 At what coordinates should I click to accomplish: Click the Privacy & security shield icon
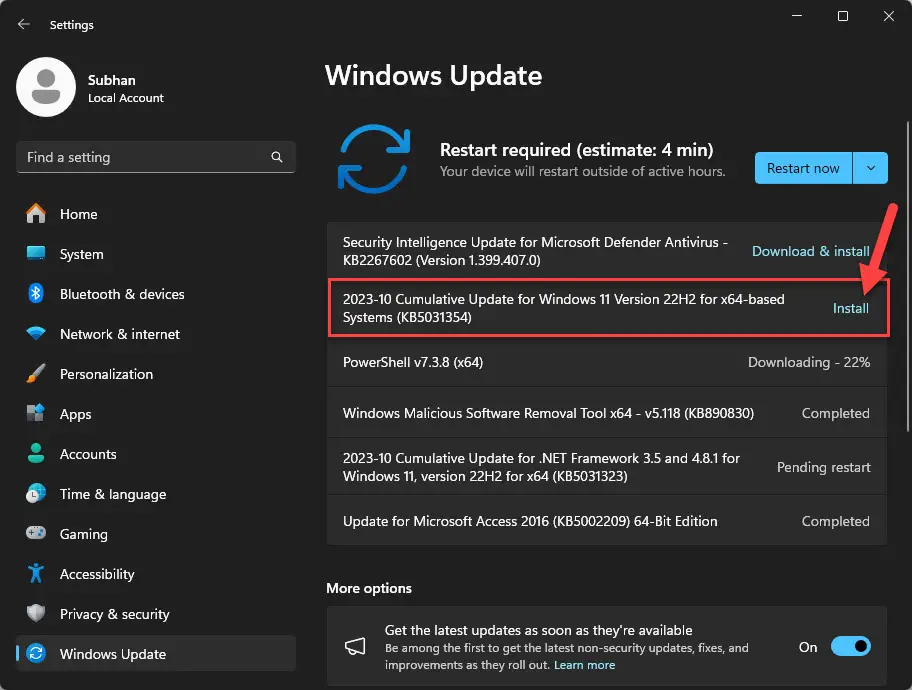pos(36,613)
